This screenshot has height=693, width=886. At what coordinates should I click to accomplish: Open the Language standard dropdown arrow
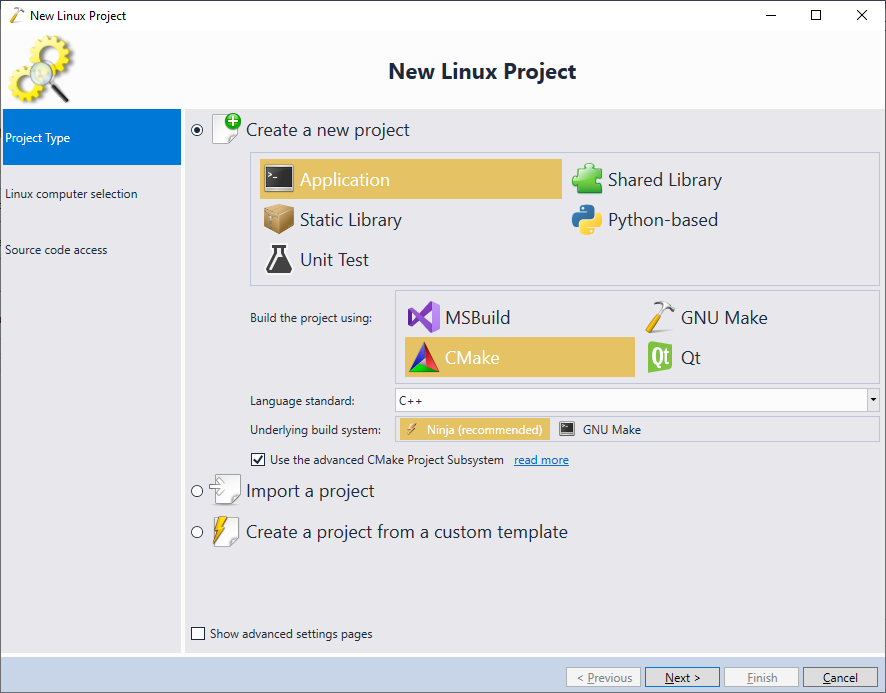click(x=873, y=400)
